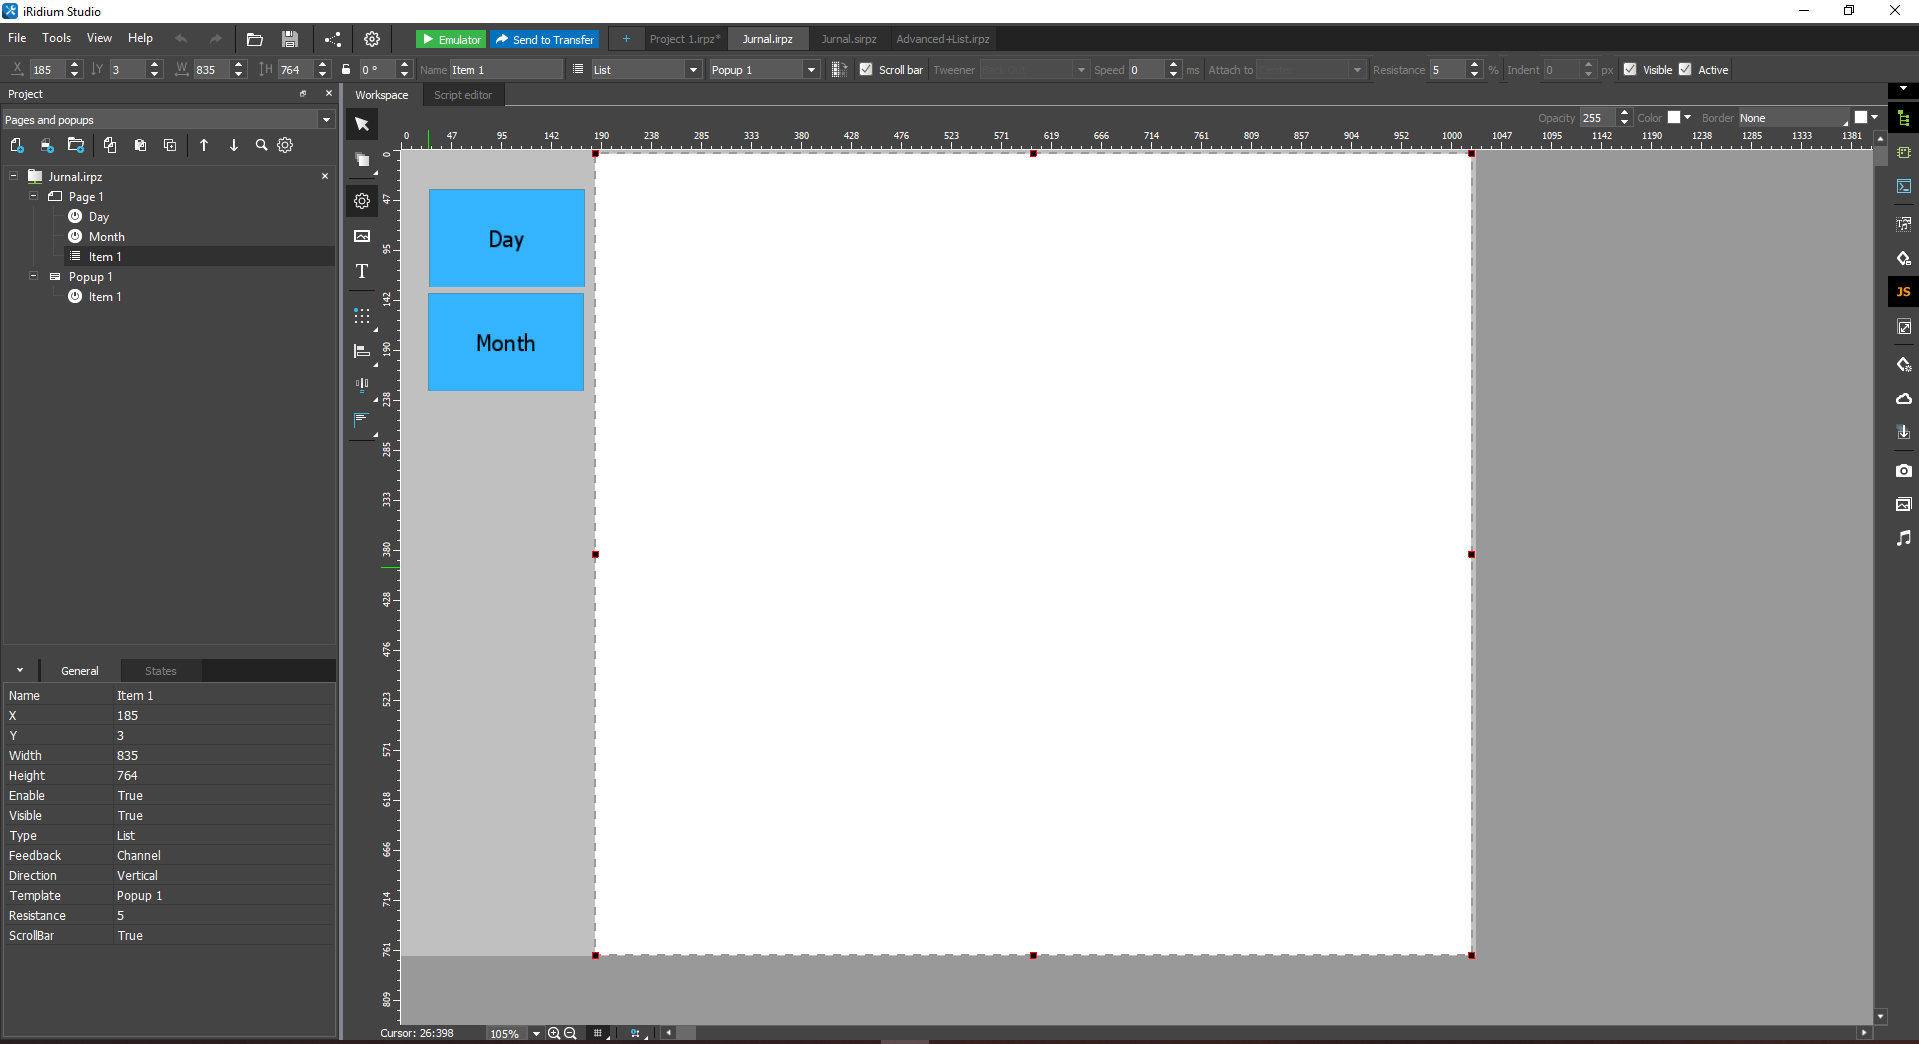This screenshot has width=1919, height=1044.
Task: Open Project panel settings gear
Action: (x=285, y=145)
